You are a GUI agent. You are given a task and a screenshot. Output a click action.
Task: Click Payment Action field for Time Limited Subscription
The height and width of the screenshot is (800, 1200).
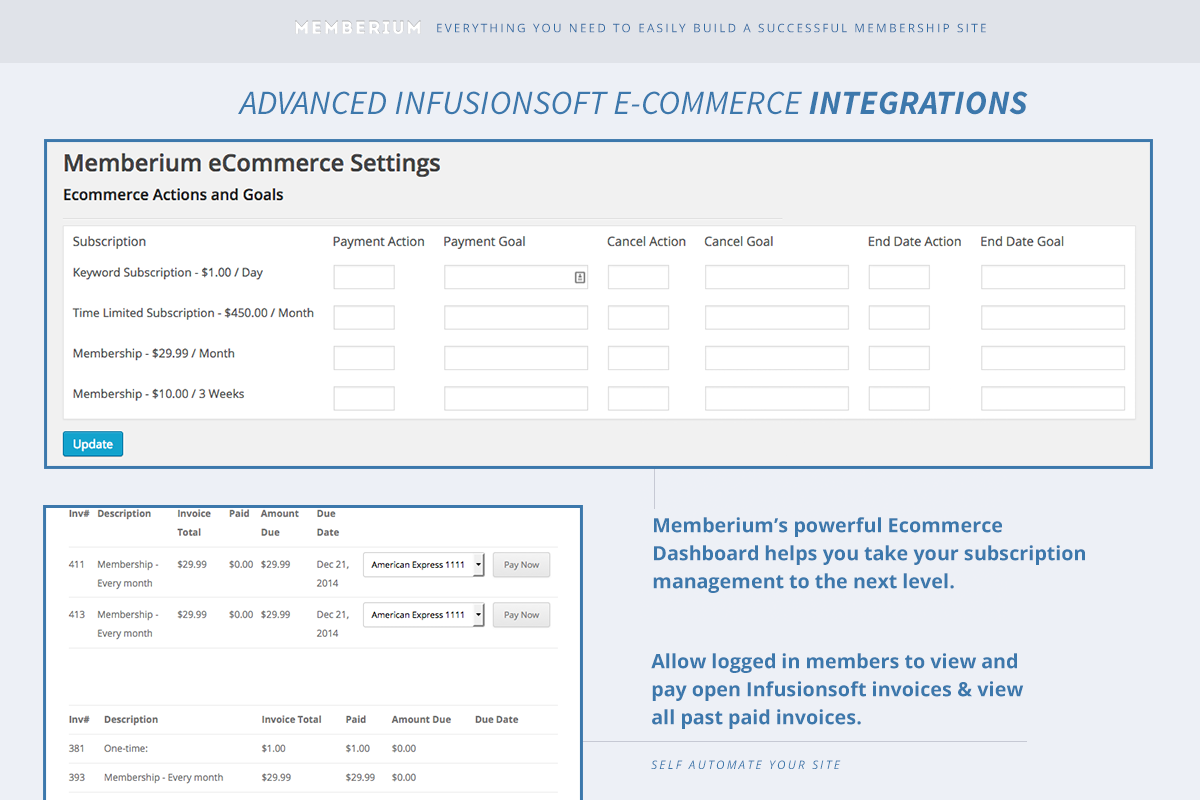(x=364, y=318)
